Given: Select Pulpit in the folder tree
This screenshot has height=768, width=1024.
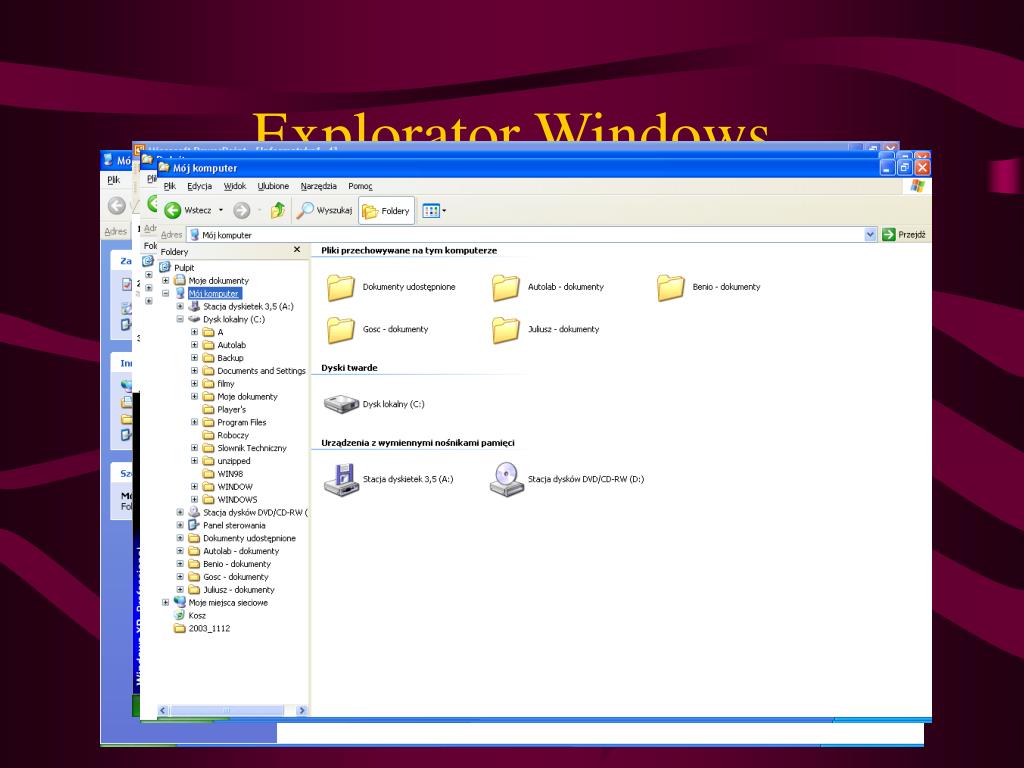Looking at the screenshot, I should 184,268.
